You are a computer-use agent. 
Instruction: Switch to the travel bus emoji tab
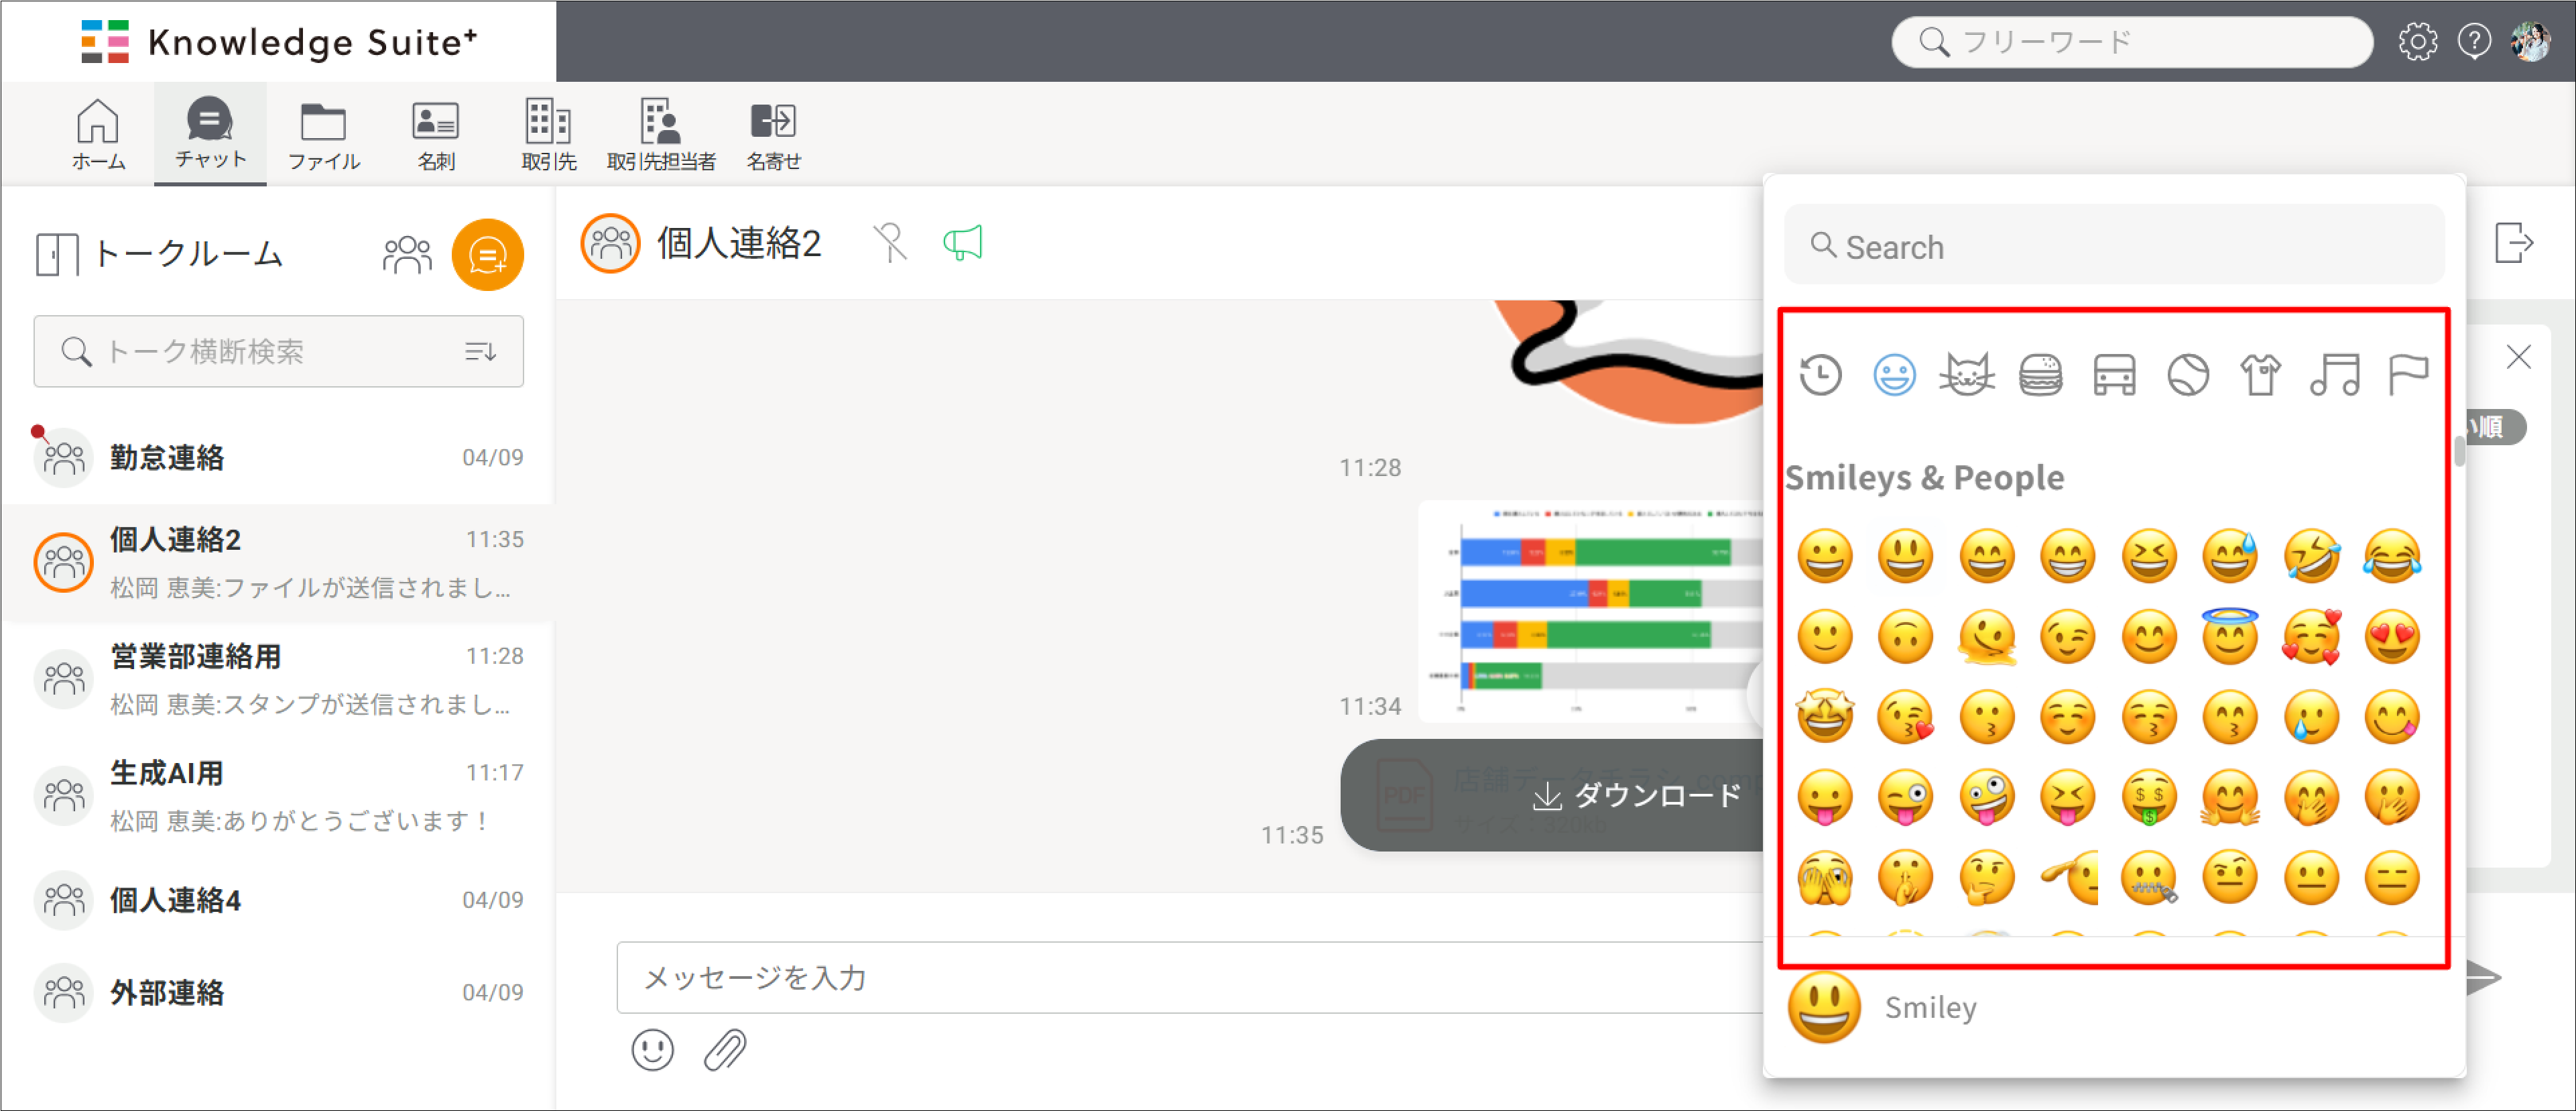pyautogui.click(x=2114, y=376)
